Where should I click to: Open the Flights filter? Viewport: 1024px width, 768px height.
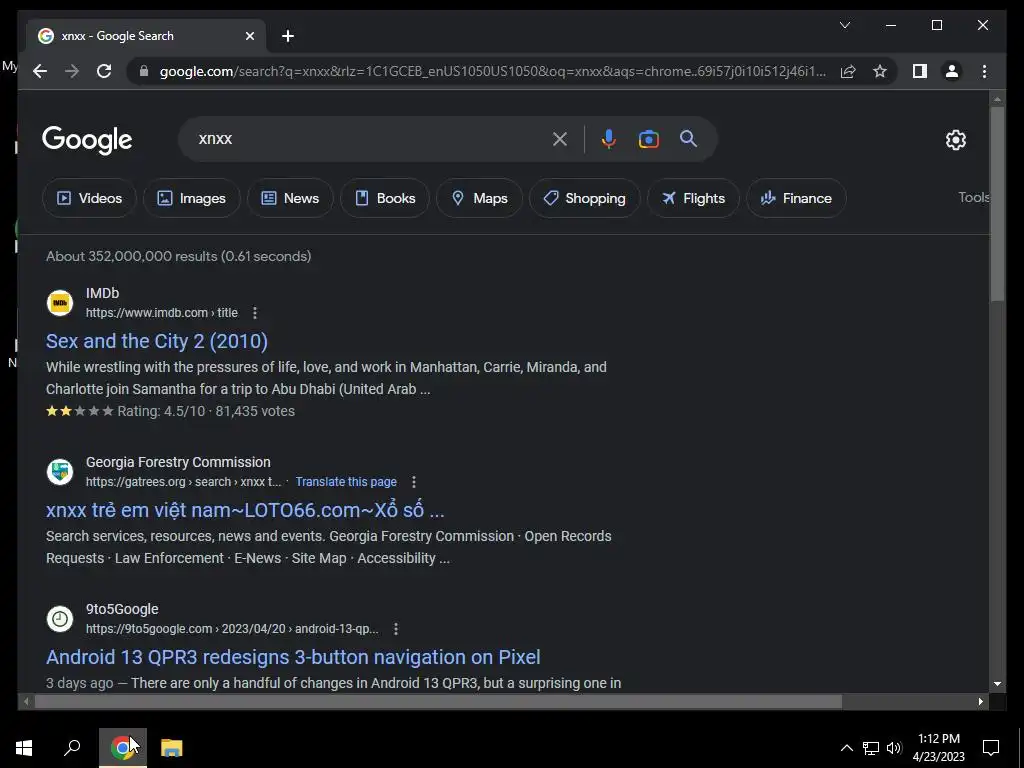coord(693,198)
